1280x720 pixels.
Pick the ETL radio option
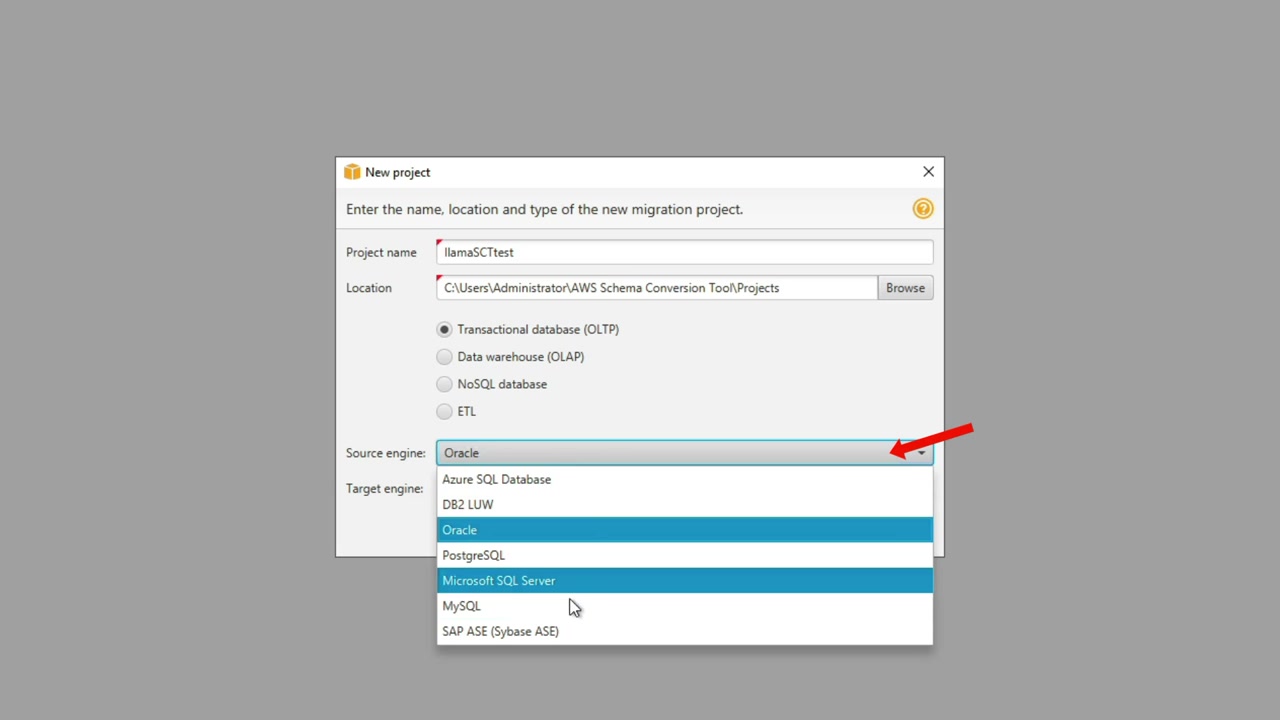pyautogui.click(x=444, y=411)
